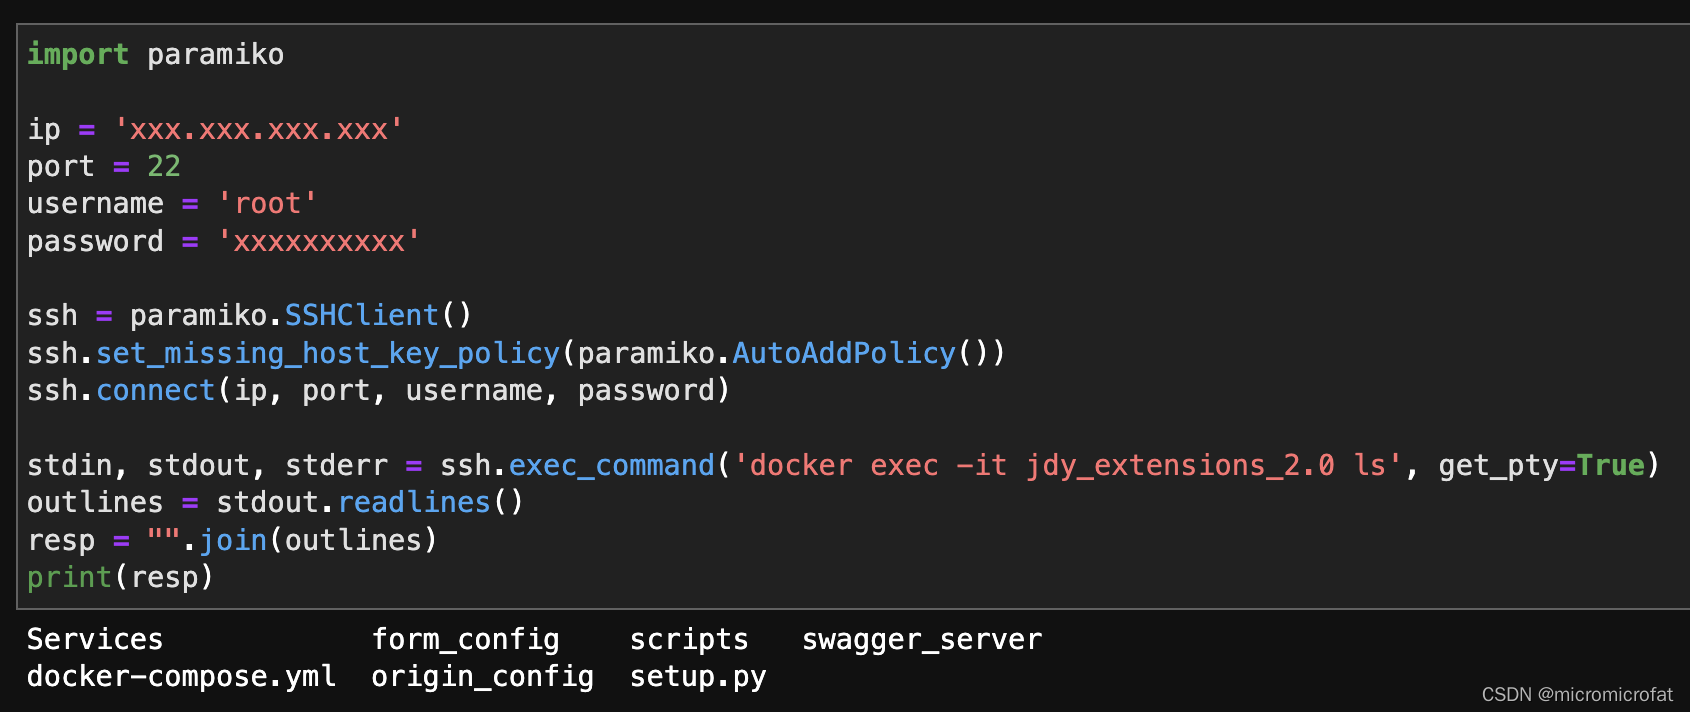
Task: Click 'swagger_server' in the output
Action: pyautogui.click(x=922, y=640)
